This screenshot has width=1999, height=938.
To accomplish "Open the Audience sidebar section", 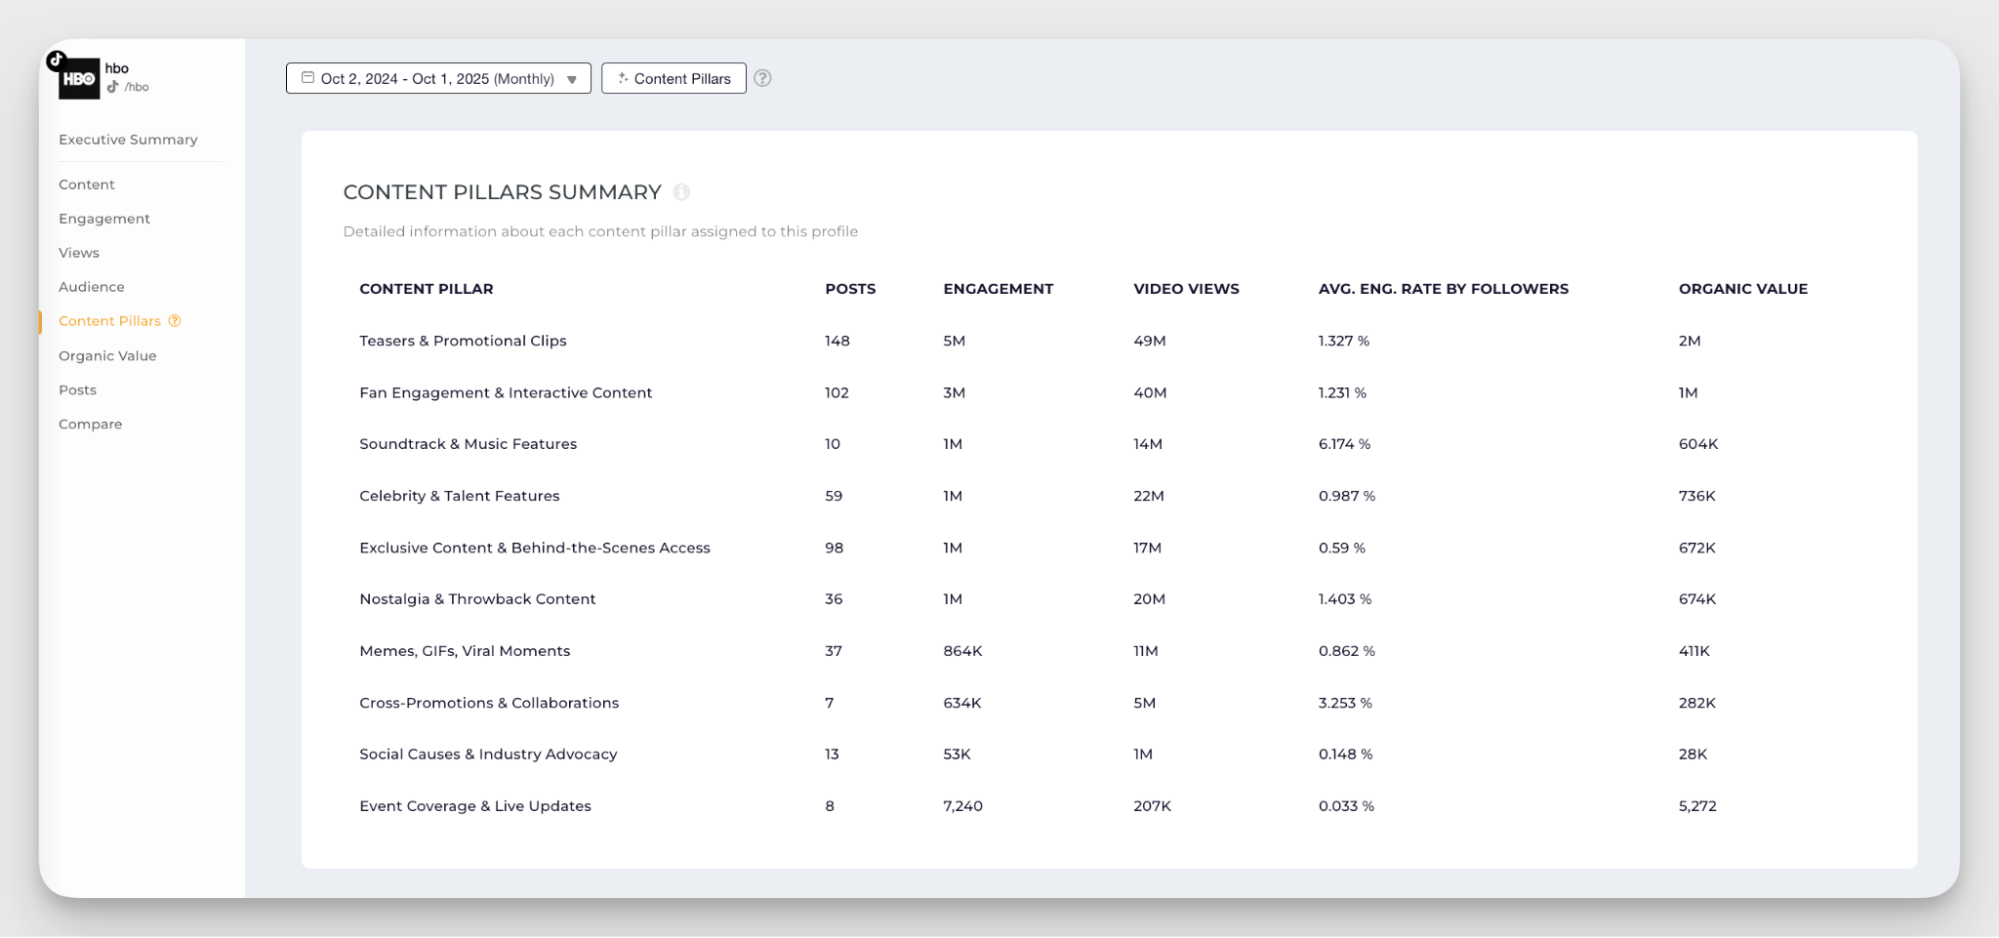I will coord(91,287).
